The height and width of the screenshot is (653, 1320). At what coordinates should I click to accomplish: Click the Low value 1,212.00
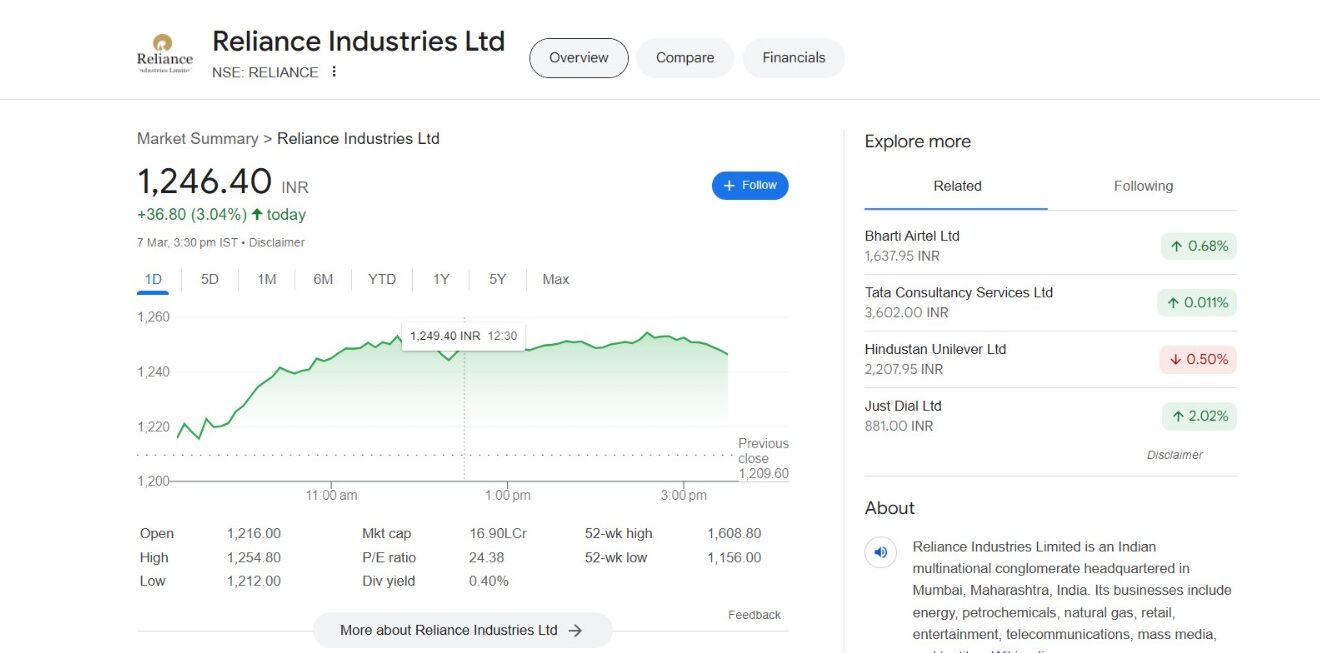254,581
